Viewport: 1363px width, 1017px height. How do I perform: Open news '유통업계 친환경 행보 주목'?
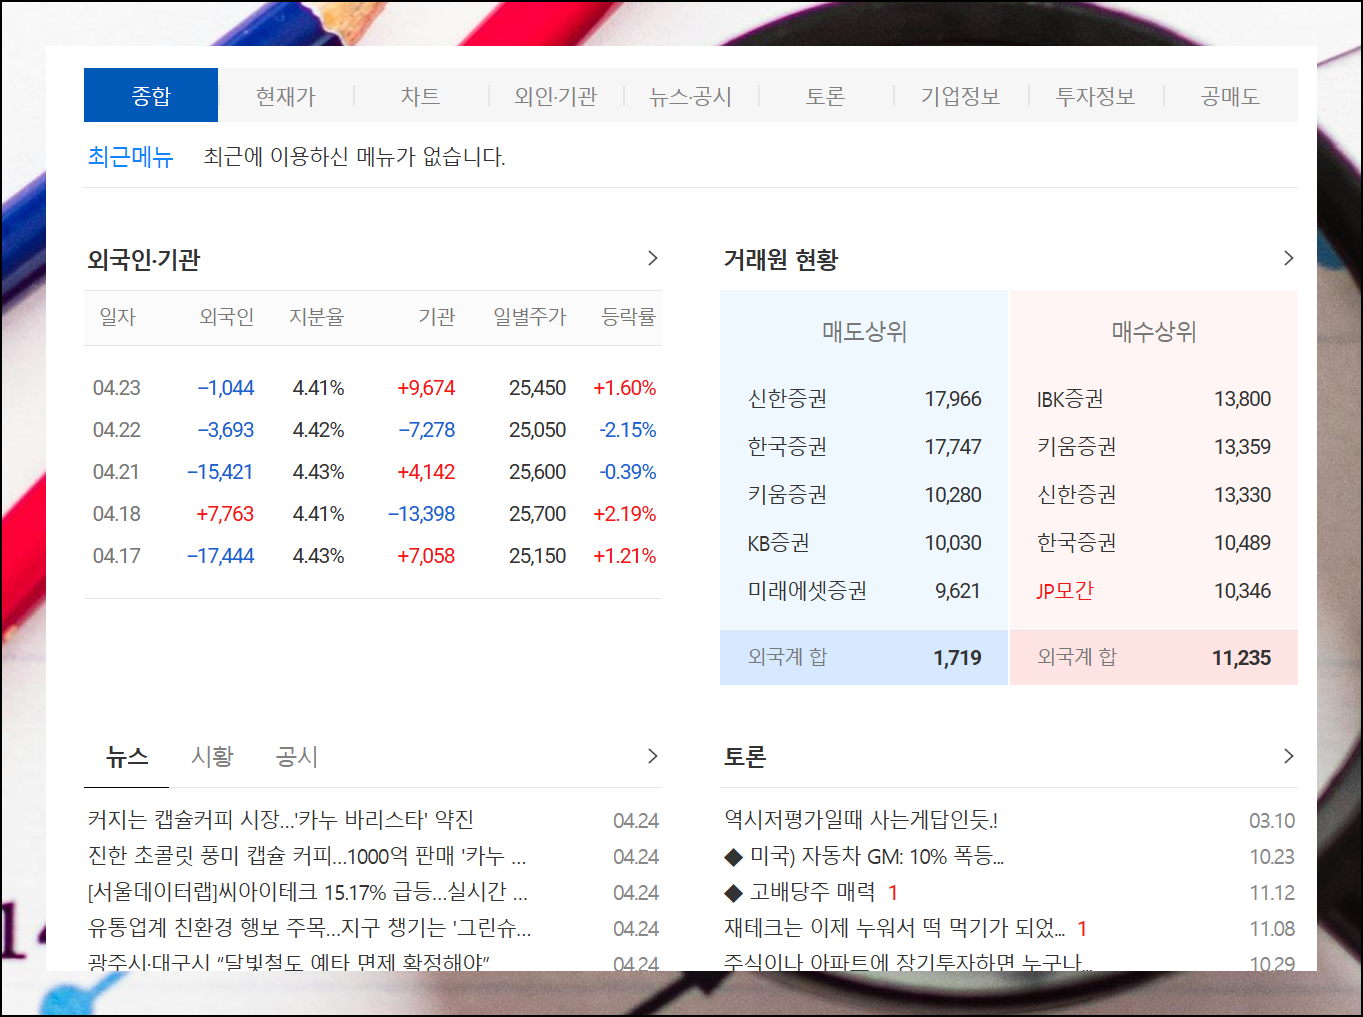tap(310, 928)
